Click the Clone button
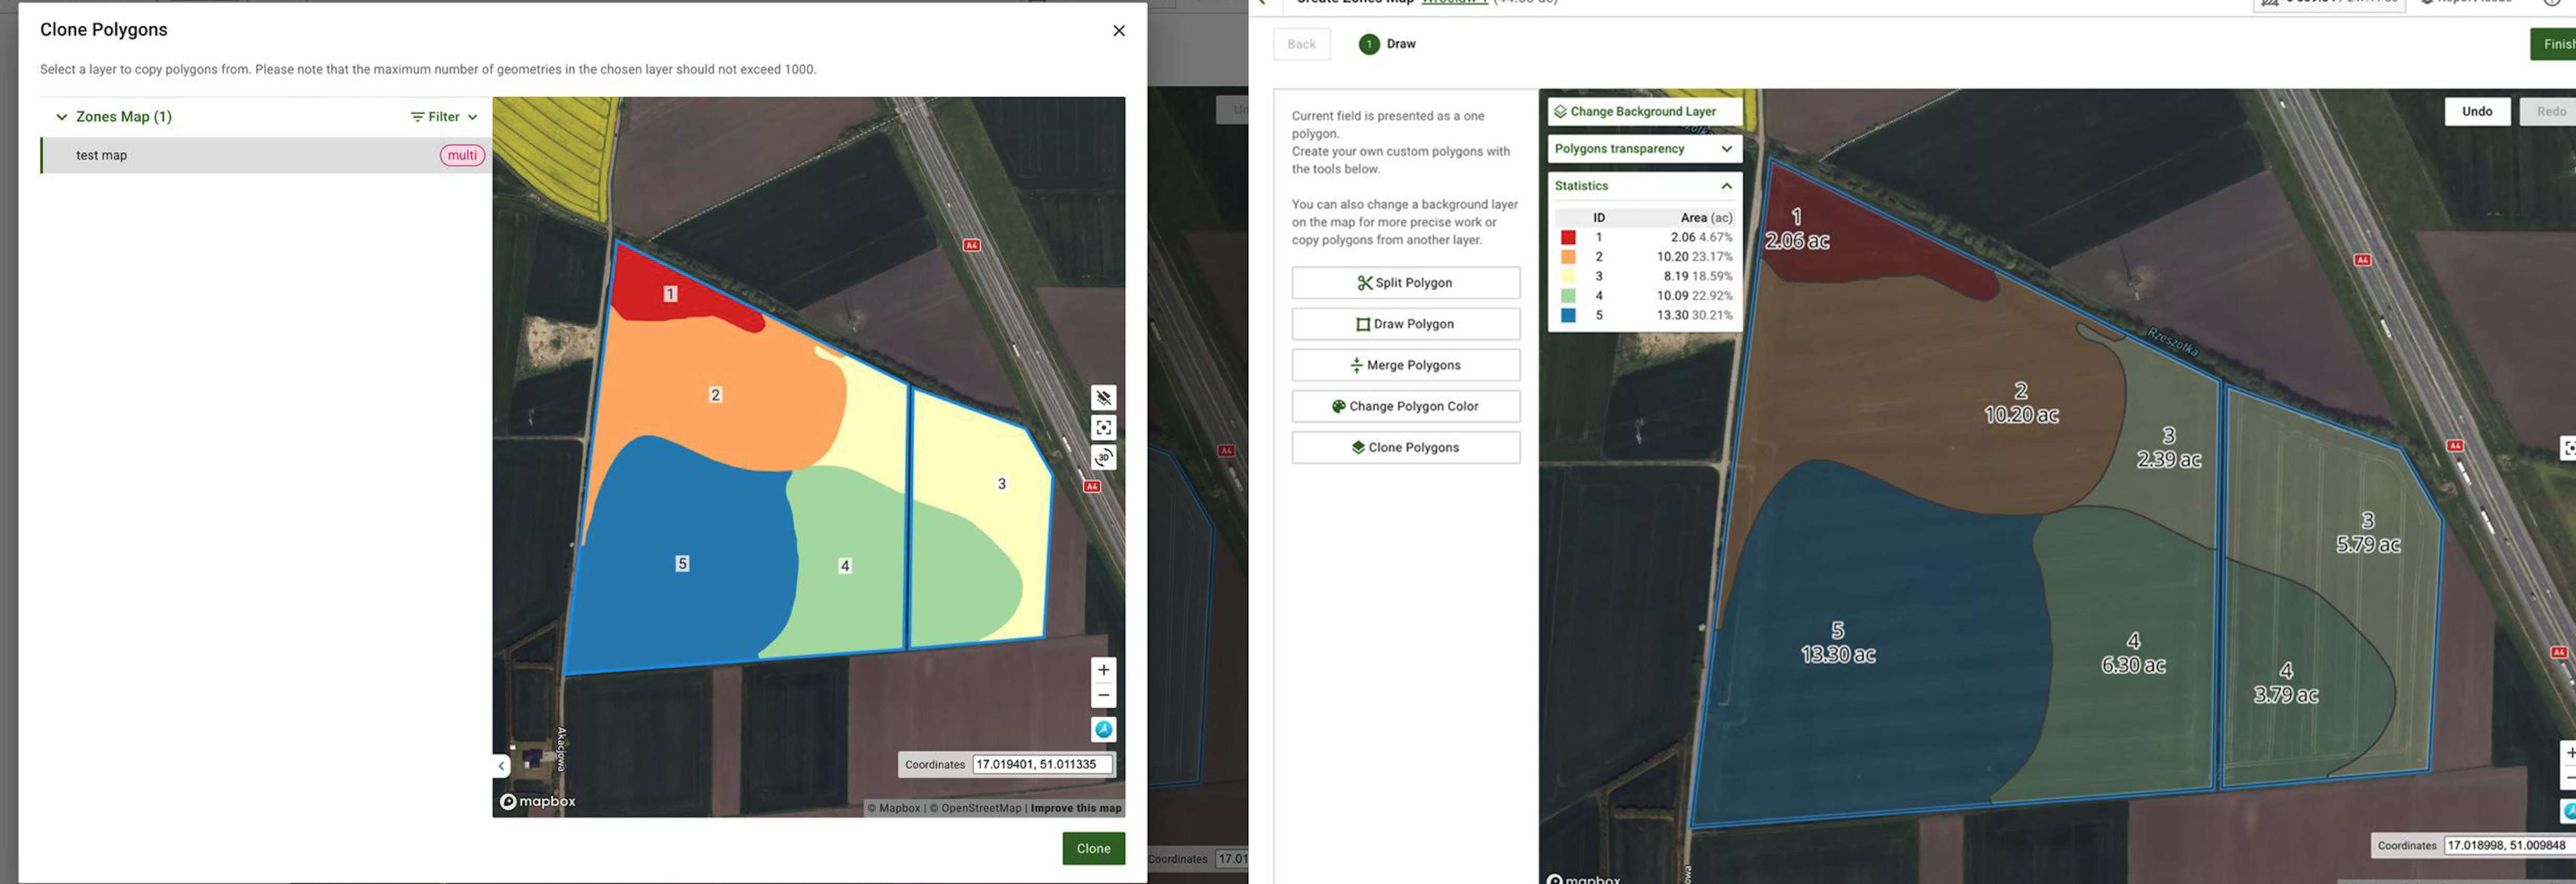Screen dimensions: 2576x884 1093,848
